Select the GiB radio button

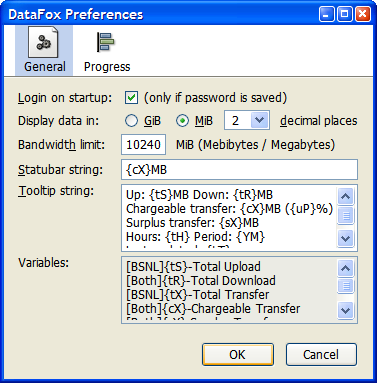pos(131,121)
